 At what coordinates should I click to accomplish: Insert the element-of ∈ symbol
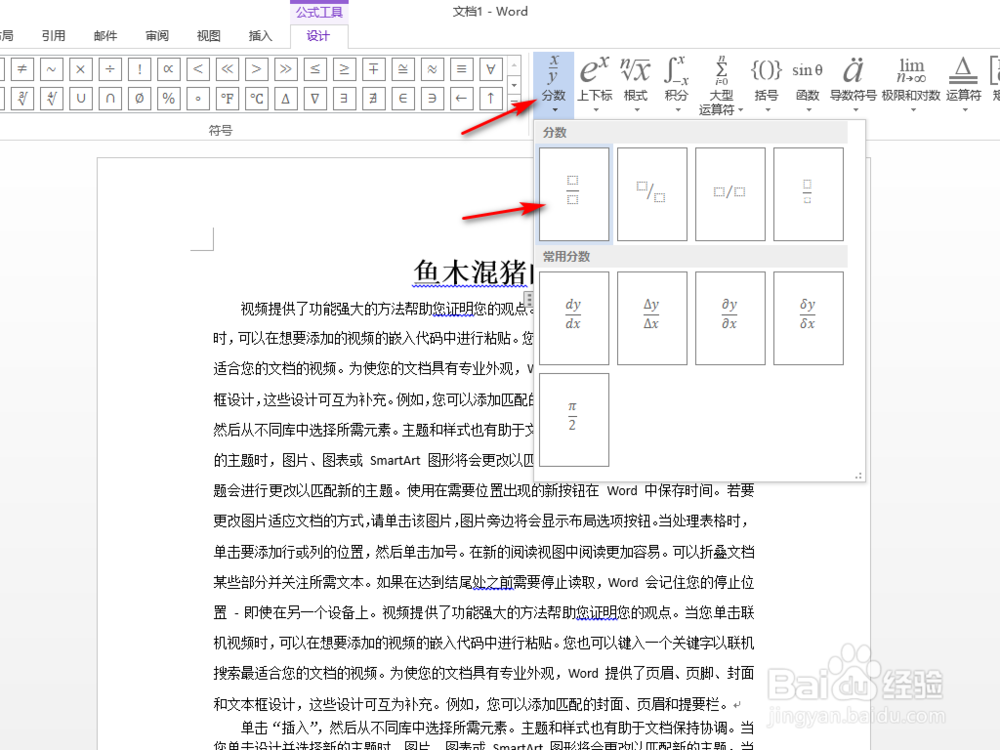[x=403, y=99]
